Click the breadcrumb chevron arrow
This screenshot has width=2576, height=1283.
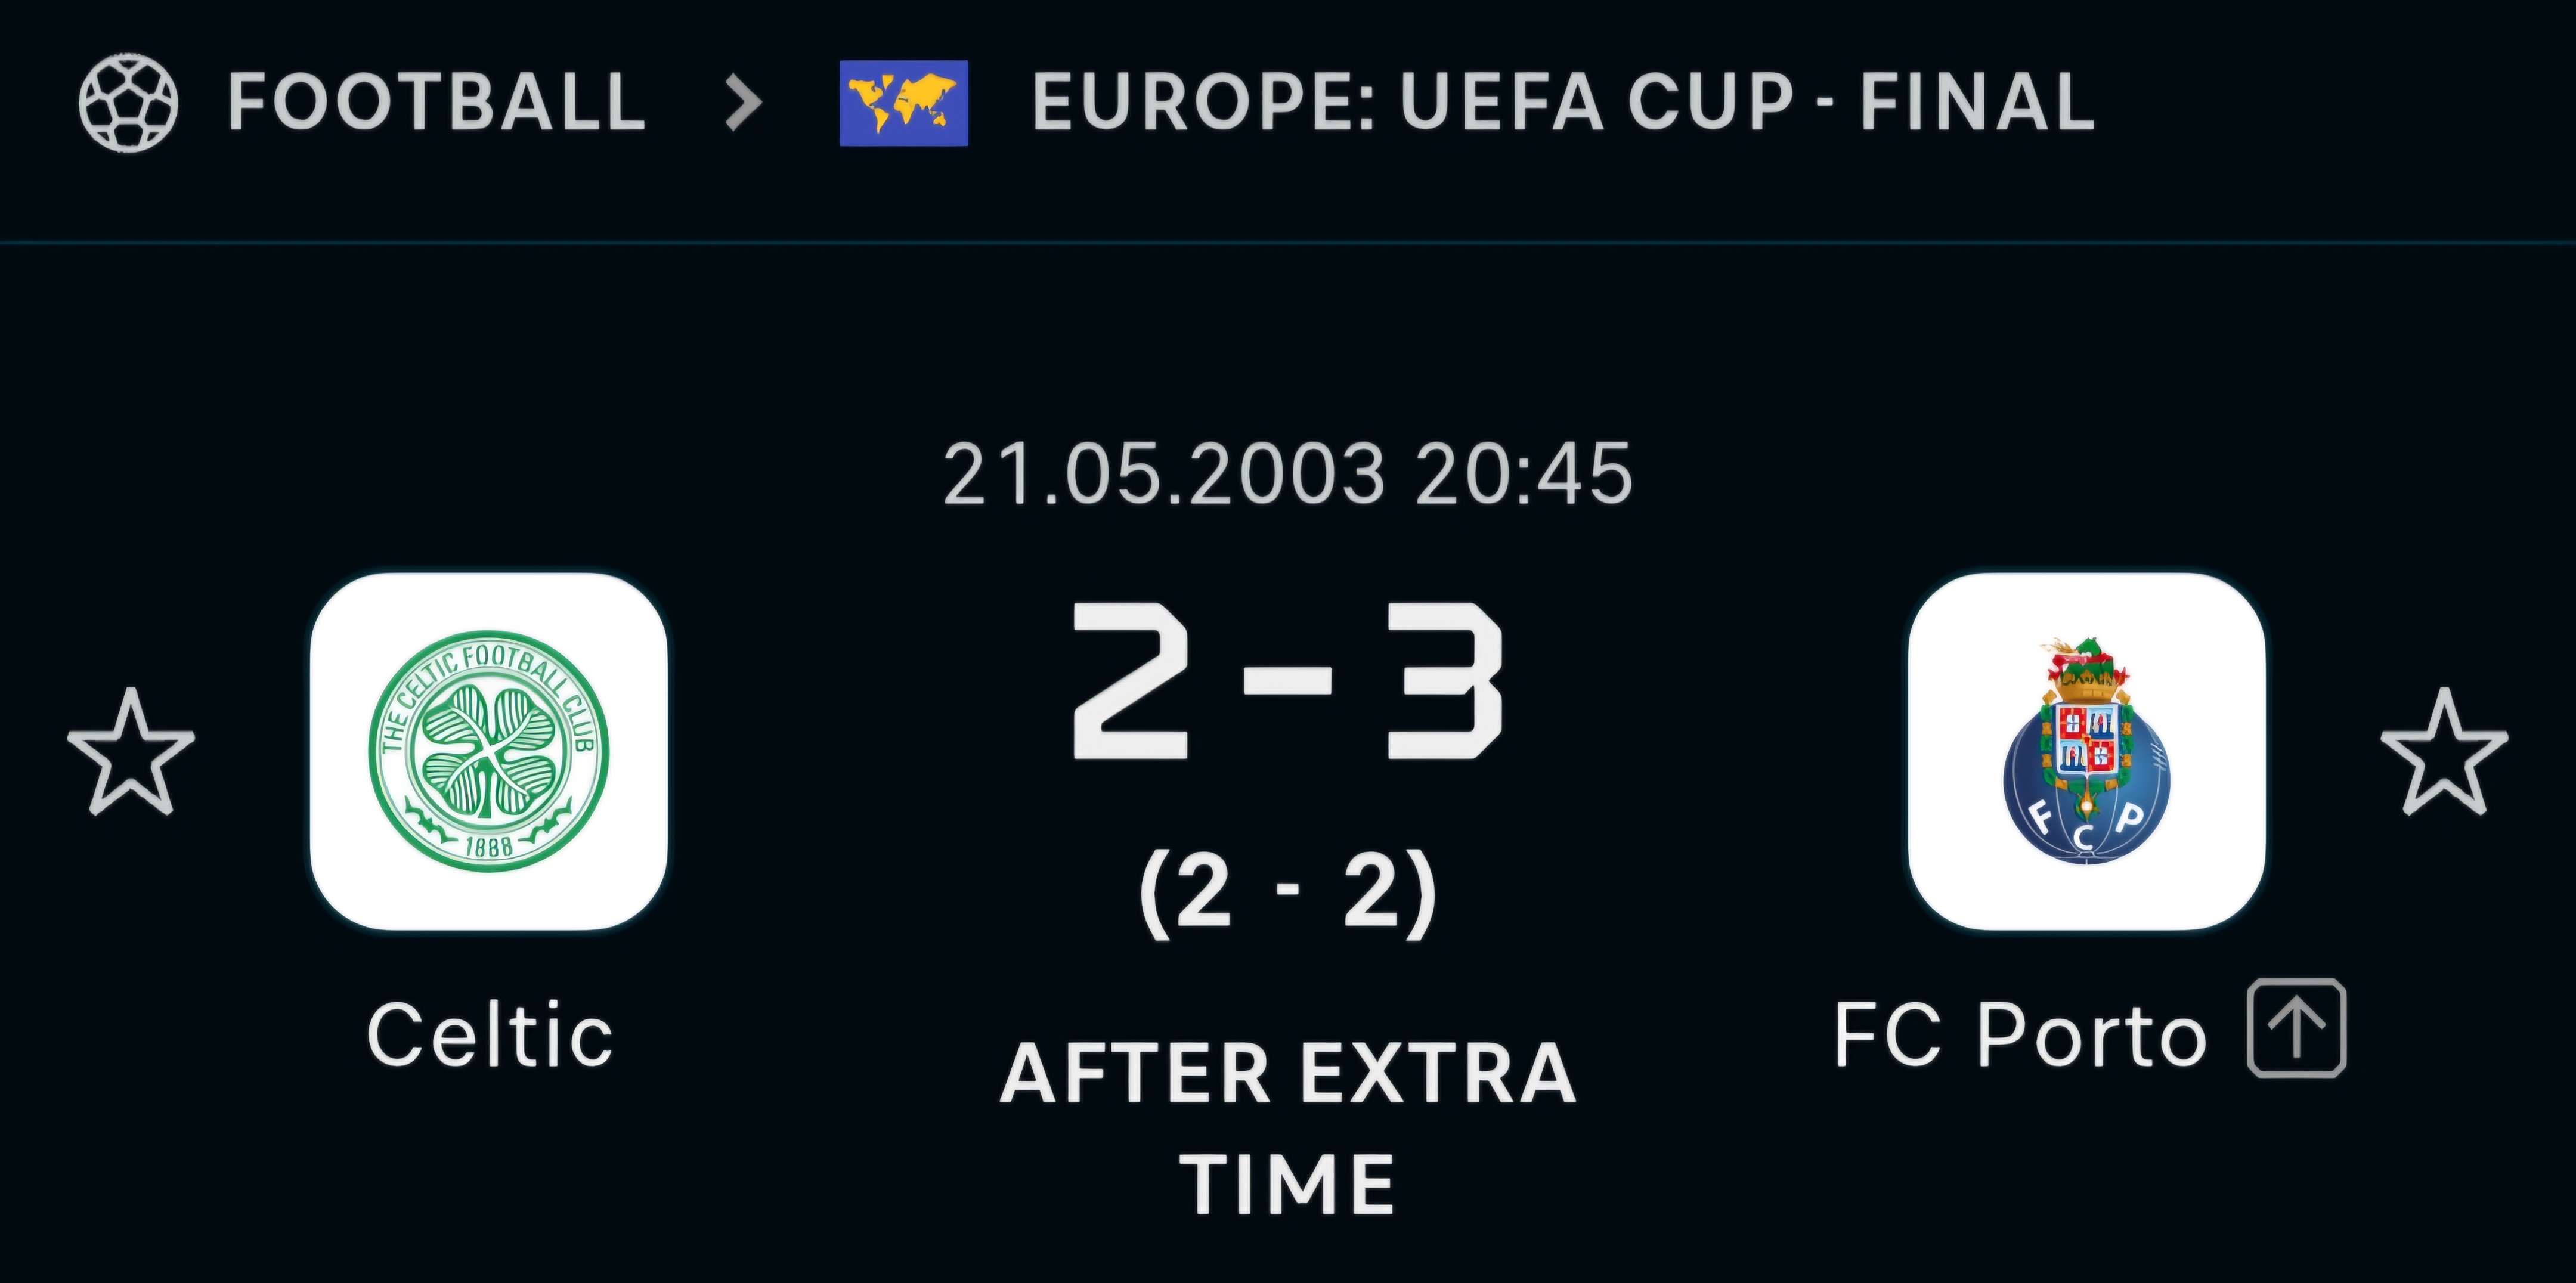743,104
